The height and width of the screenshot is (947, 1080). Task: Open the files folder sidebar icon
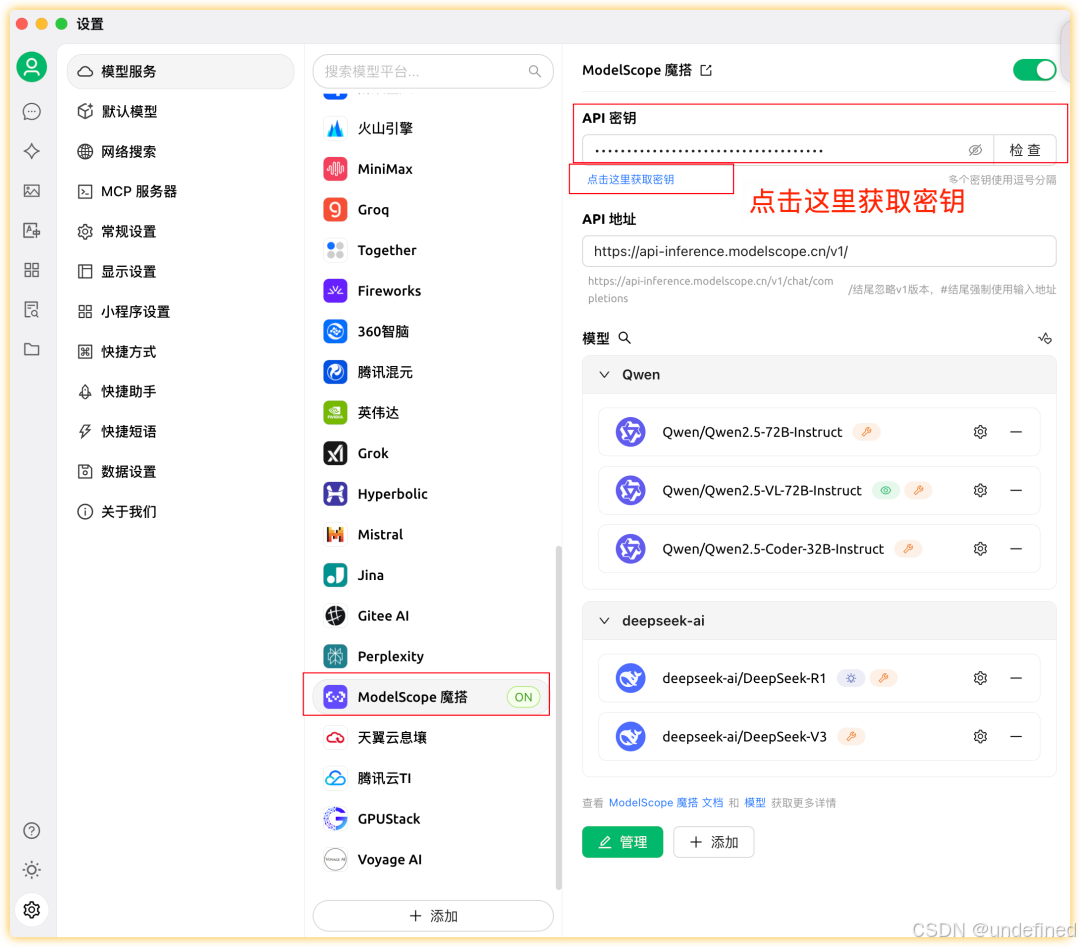[x=32, y=349]
